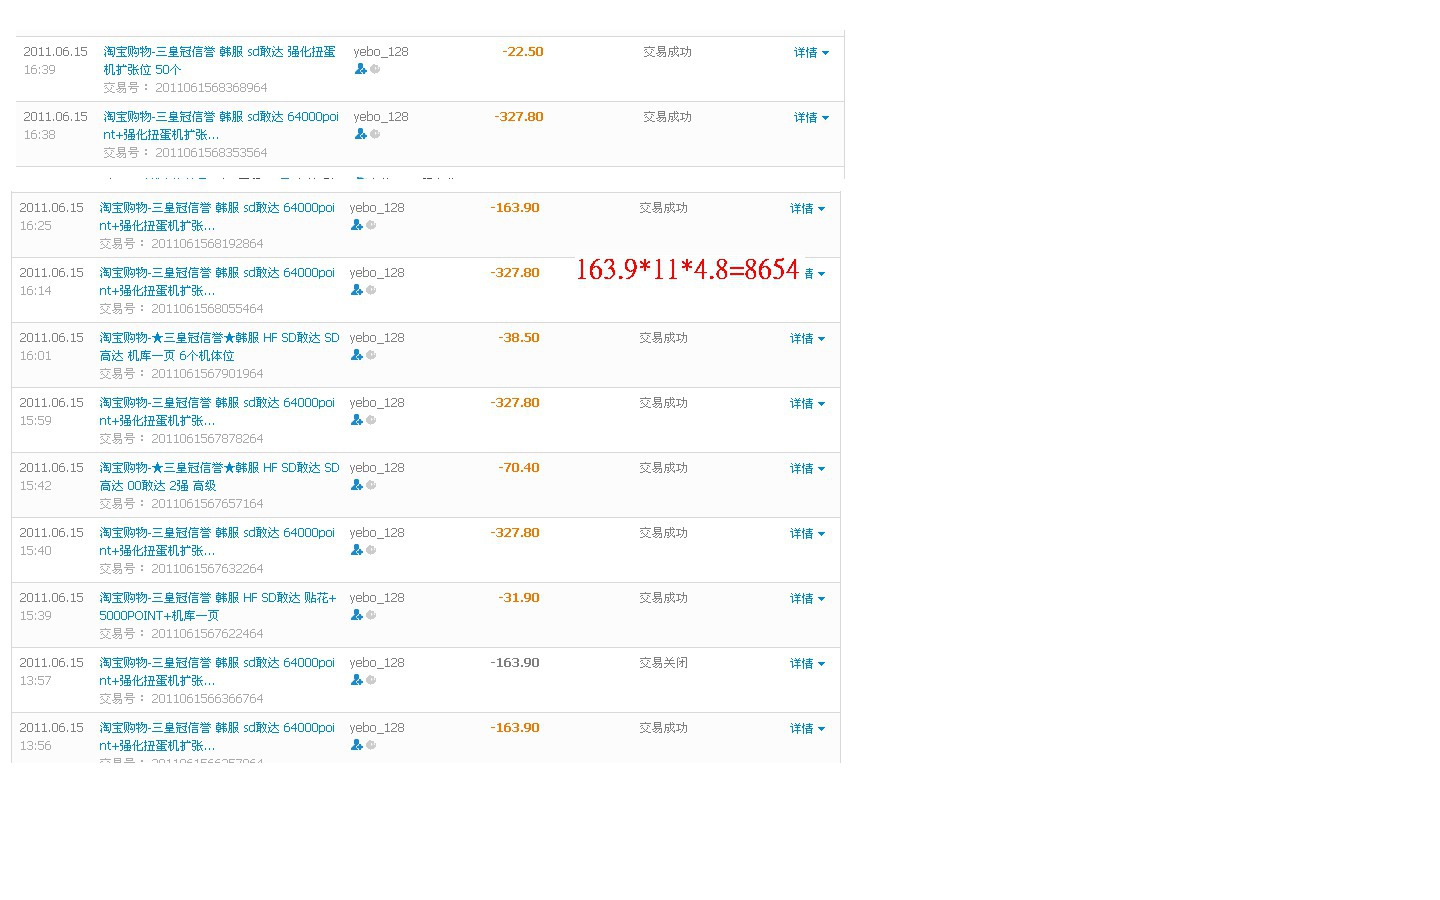Click the gray round icon in the 16:25 row
The height and width of the screenshot is (900, 1440).
tap(371, 225)
